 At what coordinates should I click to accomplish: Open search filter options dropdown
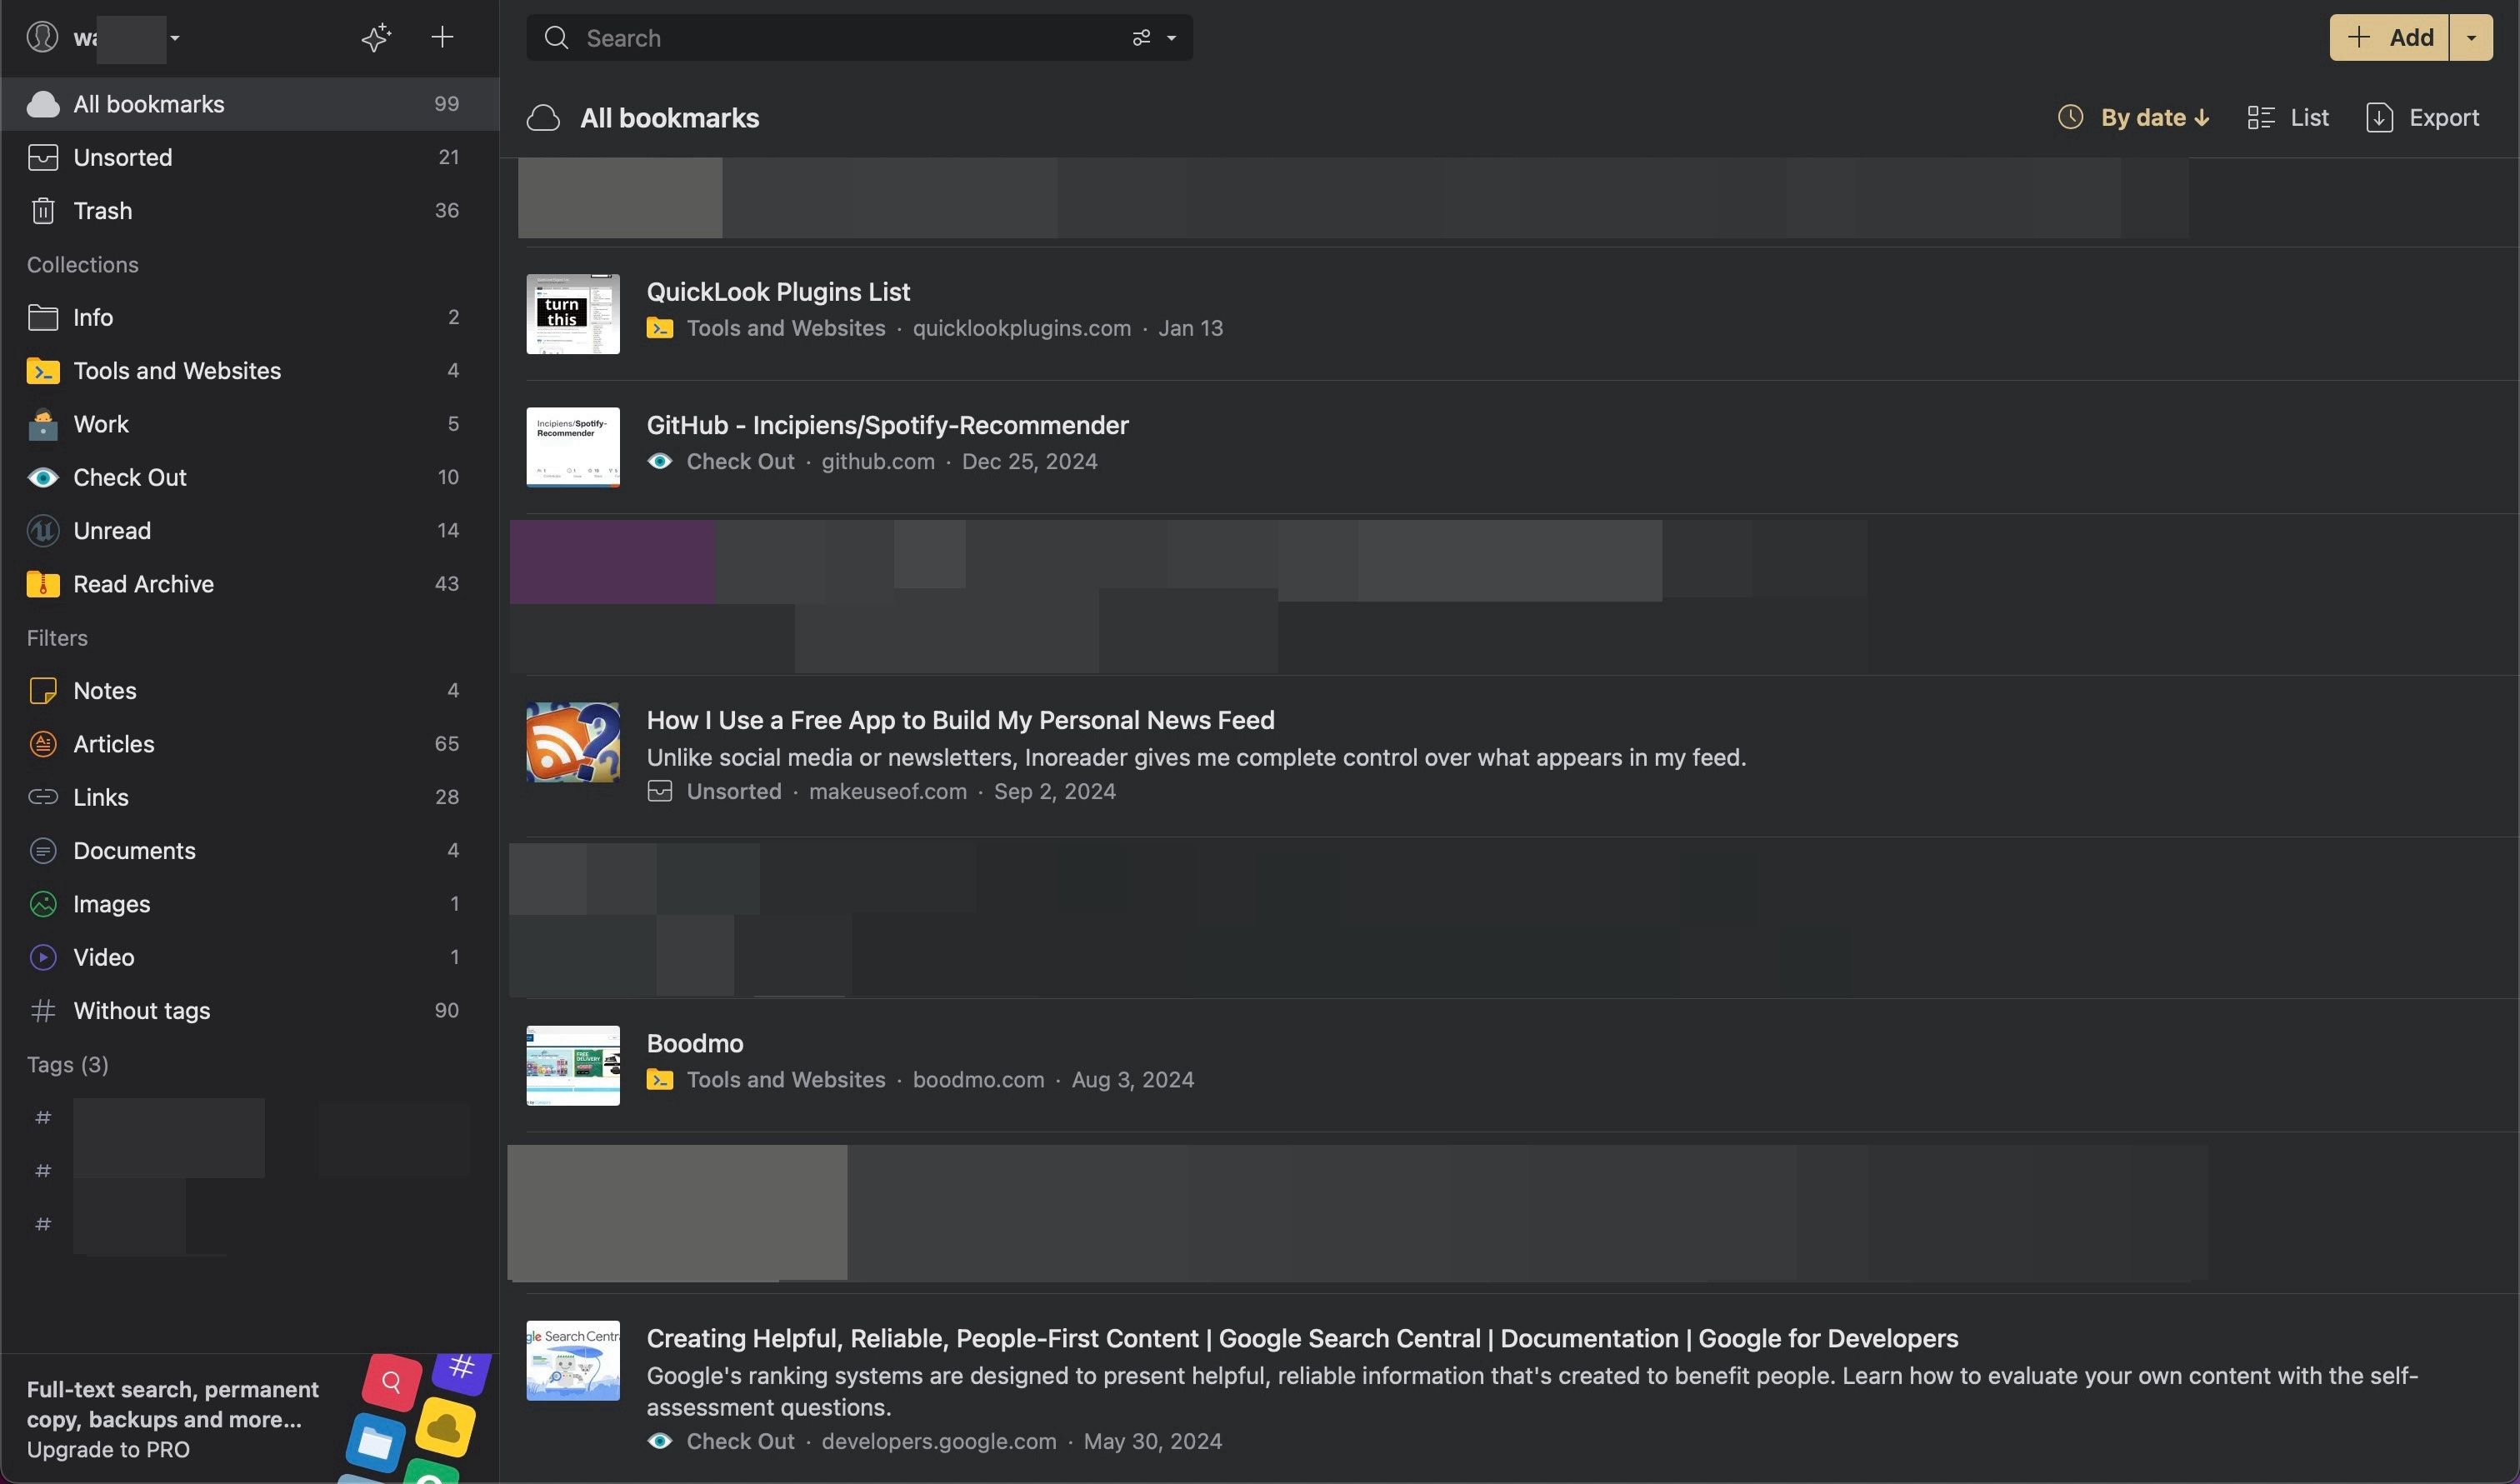(x=1153, y=38)
